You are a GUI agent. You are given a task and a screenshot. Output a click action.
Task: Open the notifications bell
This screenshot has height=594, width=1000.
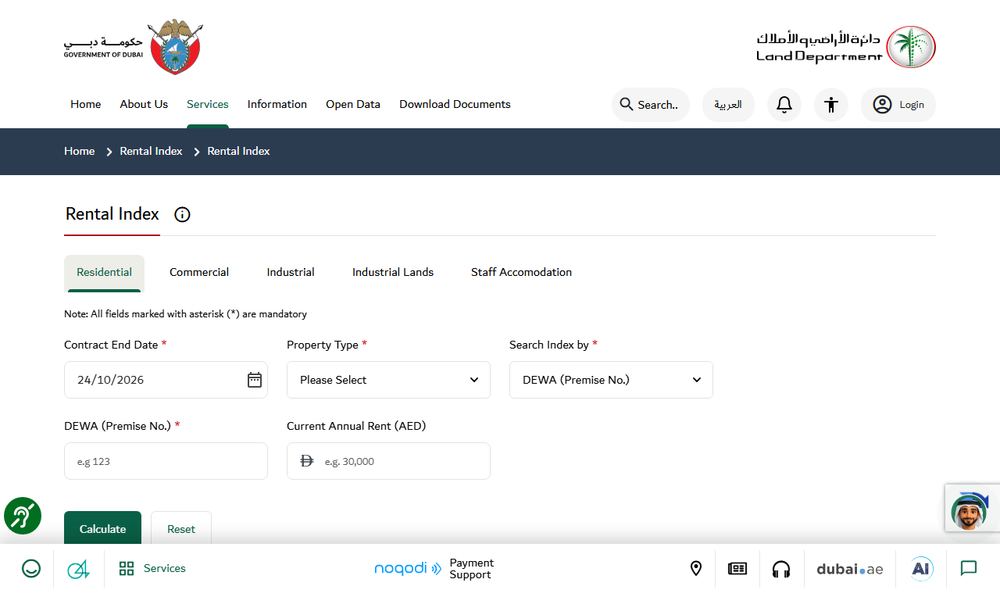[x=784, y=105]
